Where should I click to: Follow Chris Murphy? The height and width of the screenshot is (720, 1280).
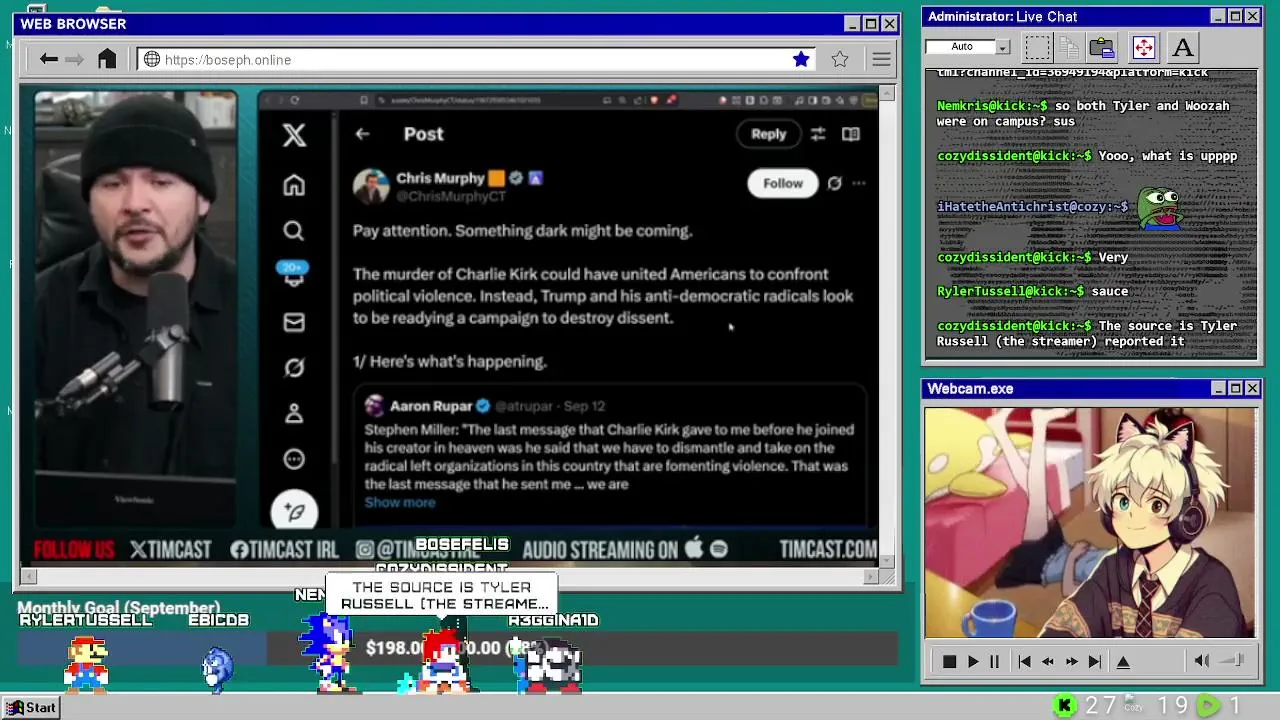pos(783,183)
